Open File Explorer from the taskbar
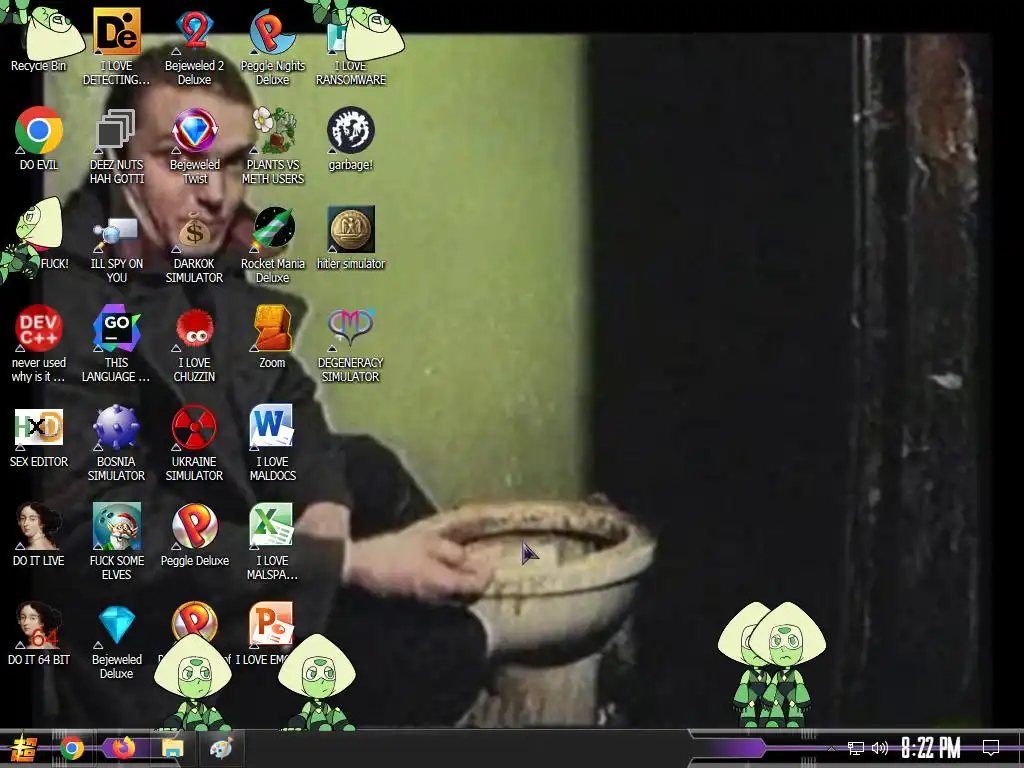The image size is (1024, 768). tap(172, 748)
